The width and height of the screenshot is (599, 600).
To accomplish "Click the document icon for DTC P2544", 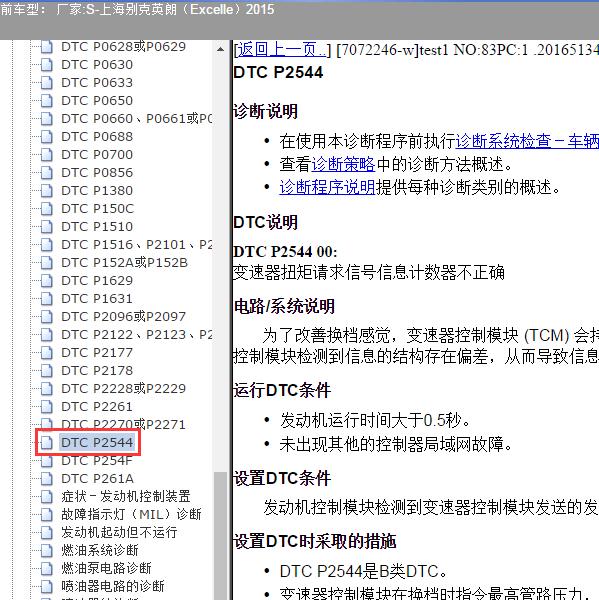I will [x=46, y=442].
